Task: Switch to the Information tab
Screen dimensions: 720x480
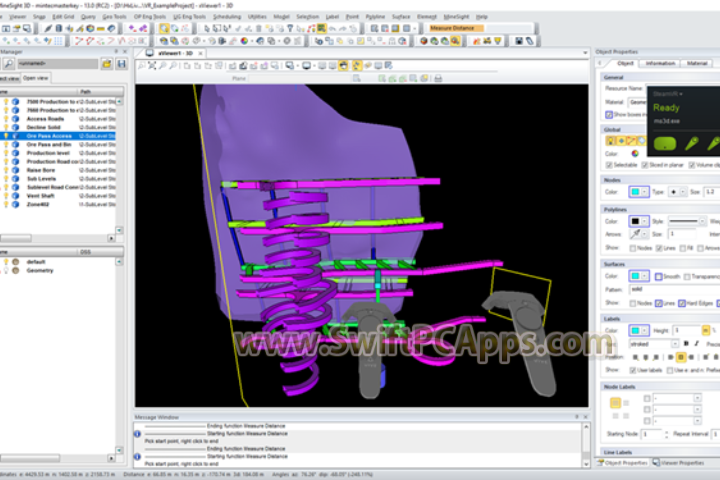Action: (x=660, y=63)
